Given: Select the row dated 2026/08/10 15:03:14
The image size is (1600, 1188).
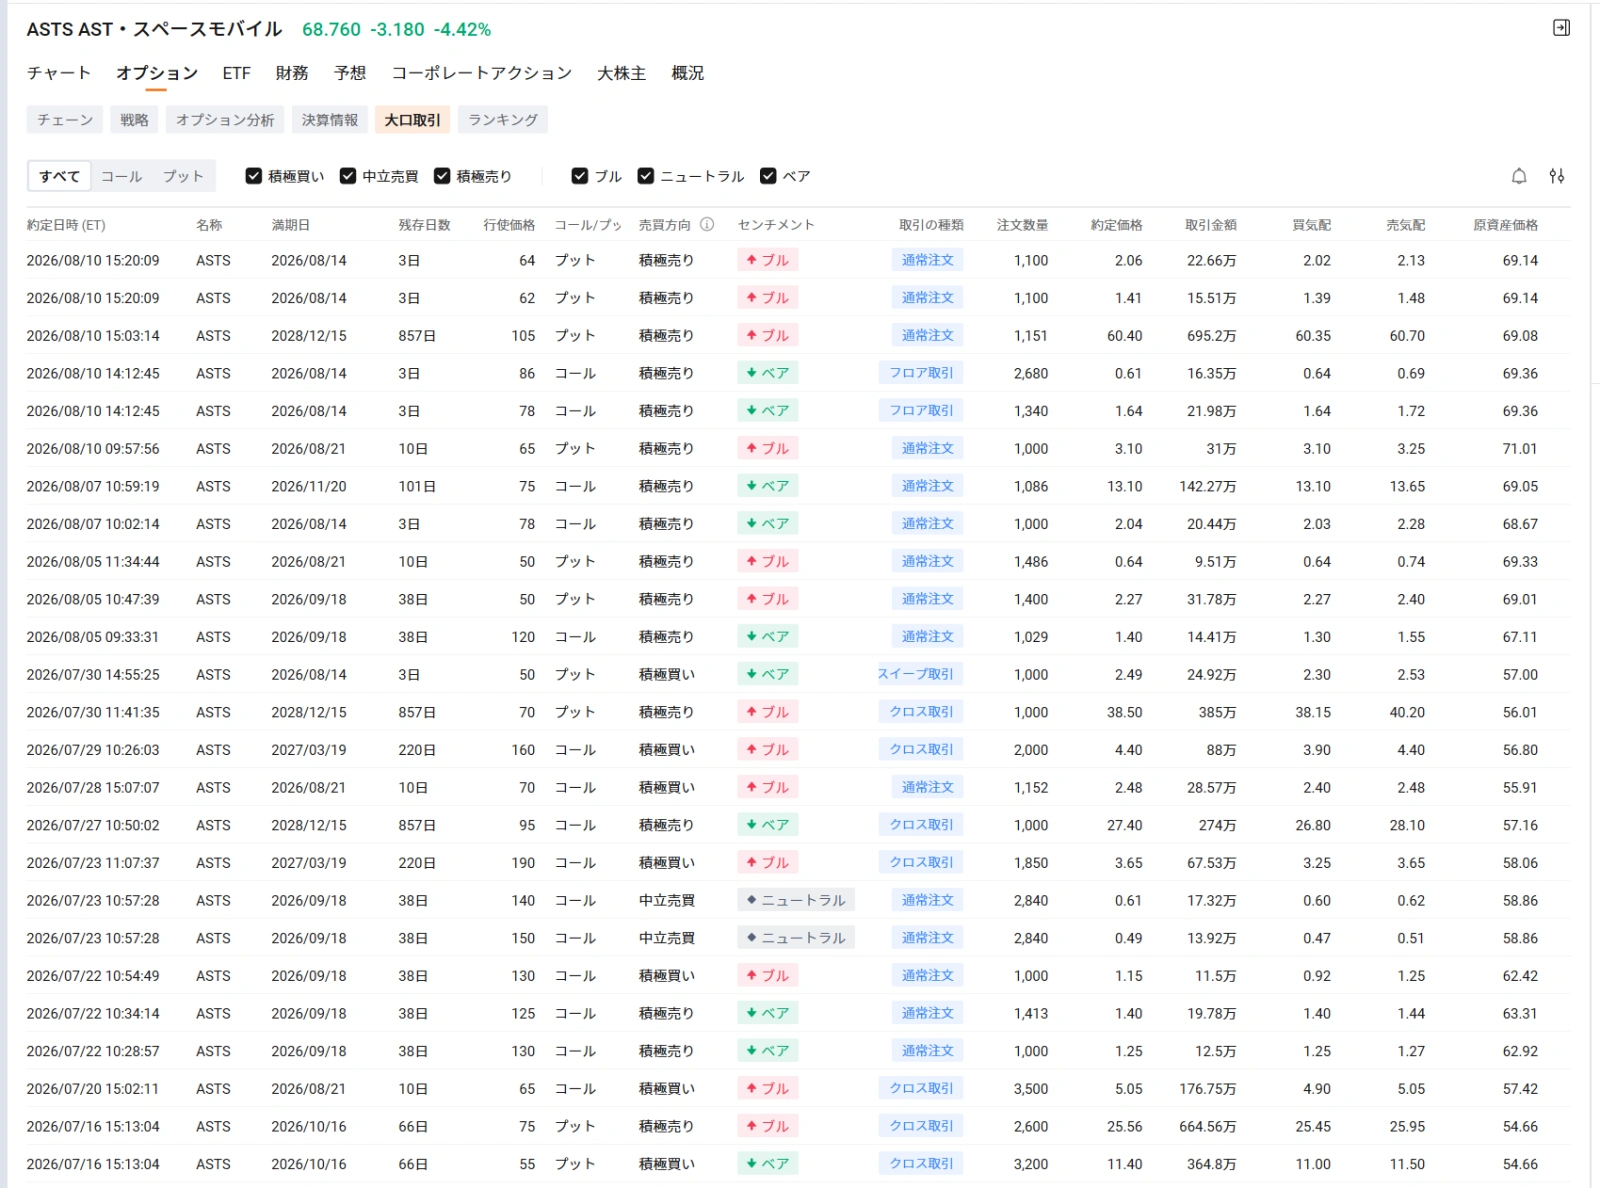Looking at the screenshot, I should click(798, 336).
